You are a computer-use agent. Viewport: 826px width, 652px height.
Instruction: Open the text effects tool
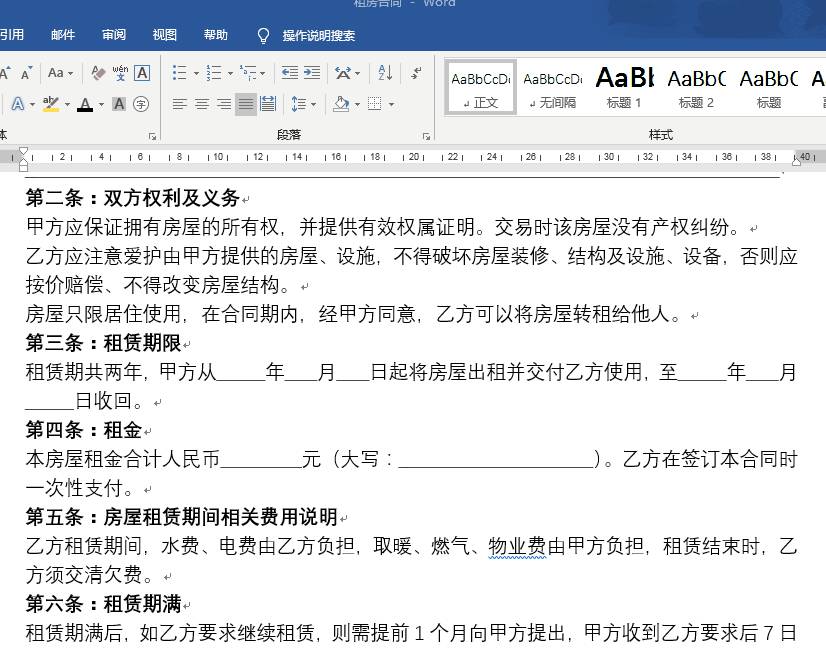[x=17, y=102]
